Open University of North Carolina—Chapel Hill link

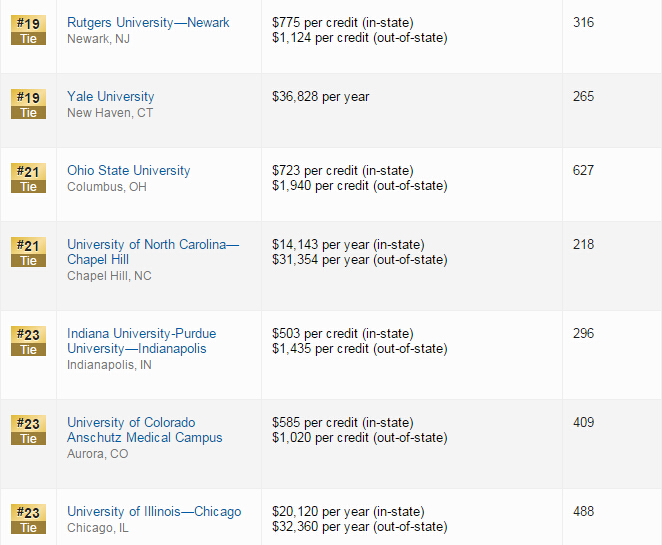[153, 252]
